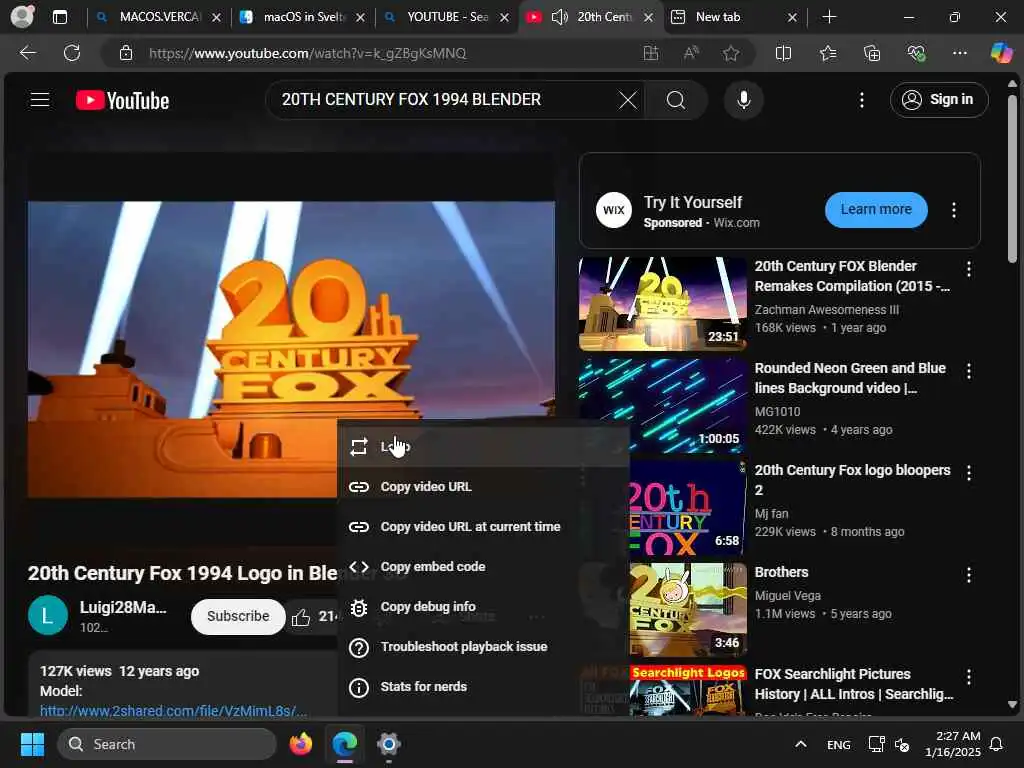
Task: Open the Brothers video thumbnail
Action: 688,609
